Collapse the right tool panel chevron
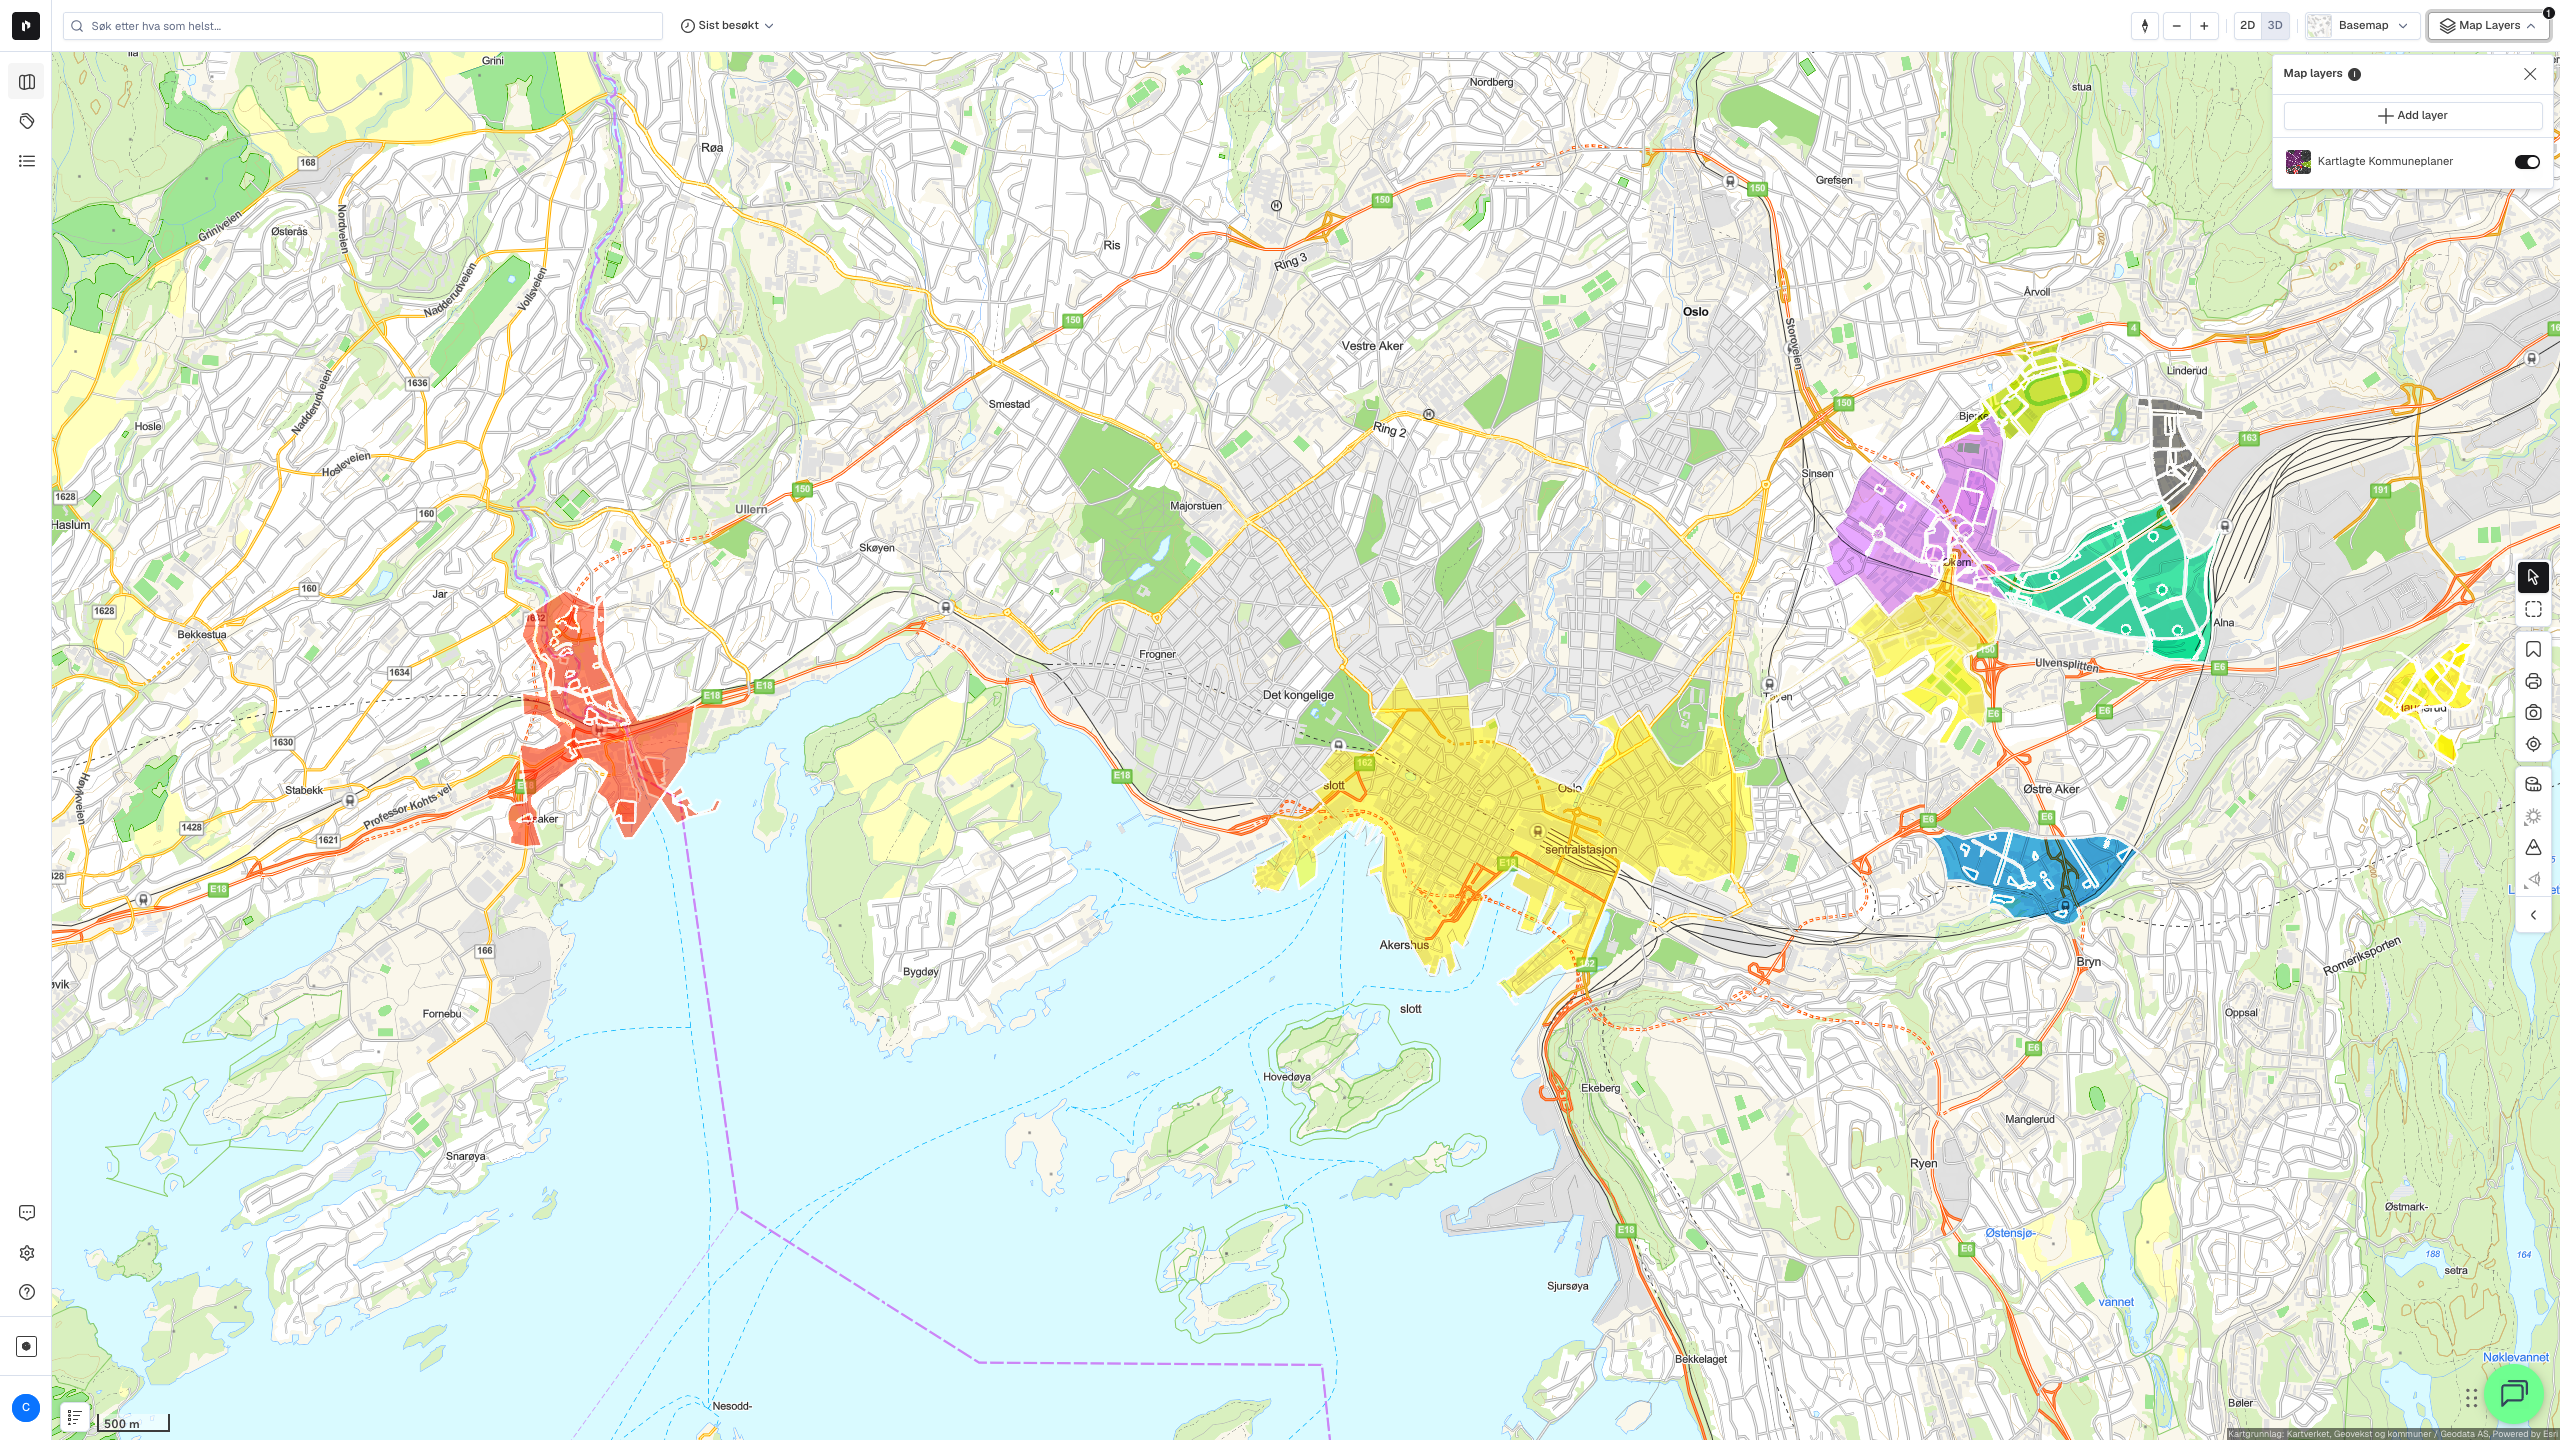The height and width of the screenshot is (1440, 2560). [2533, 915]
